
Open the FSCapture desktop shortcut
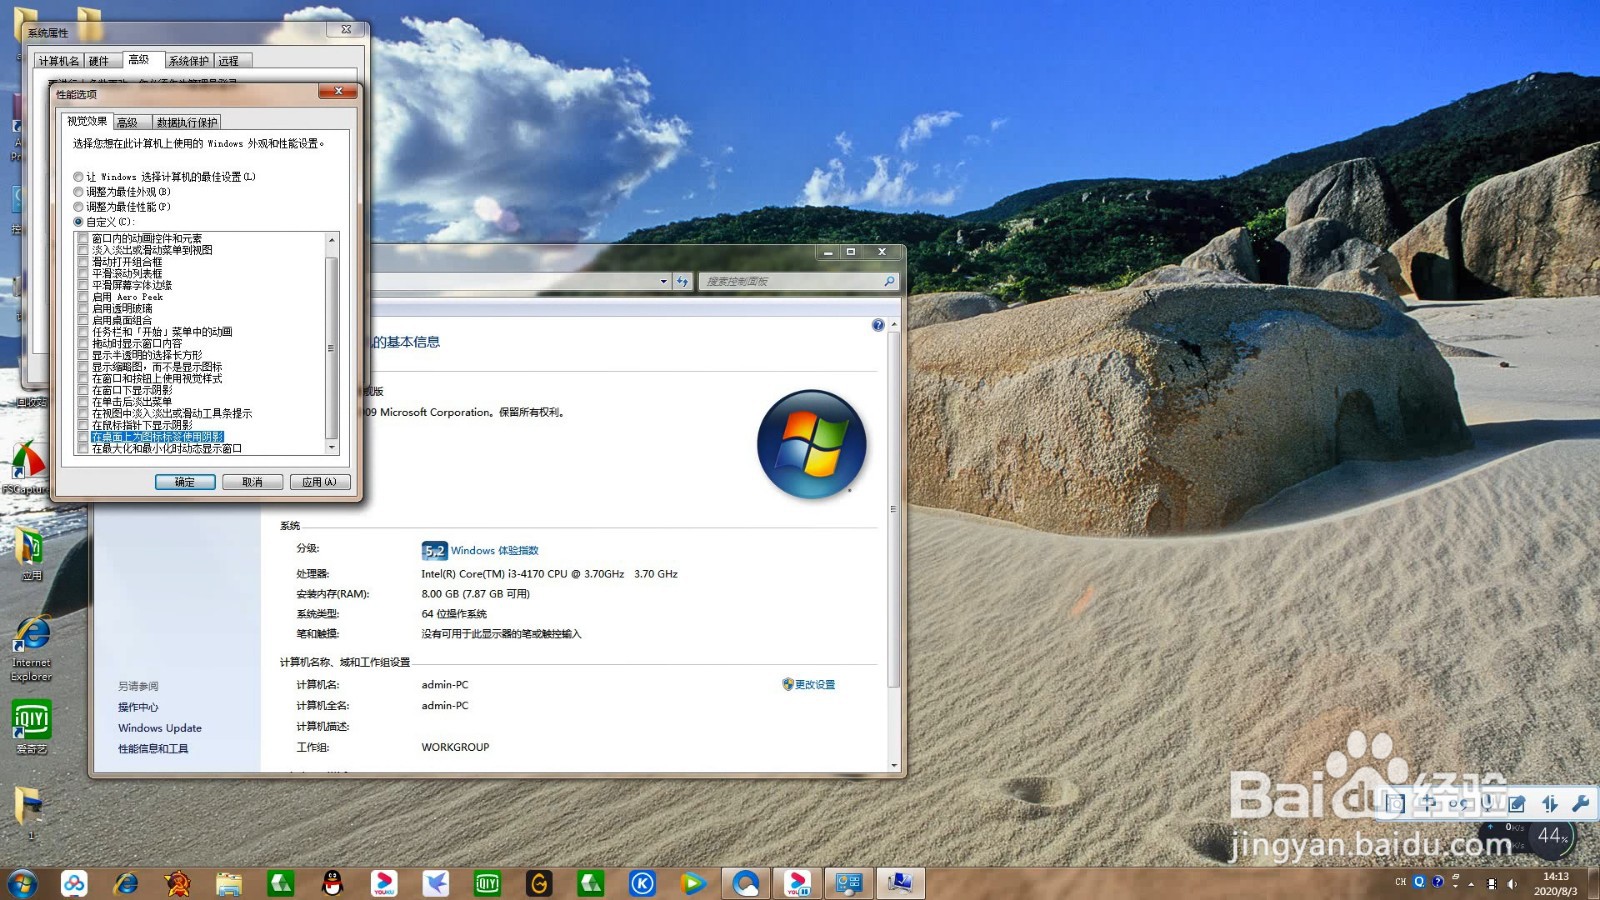click(28, 466)
